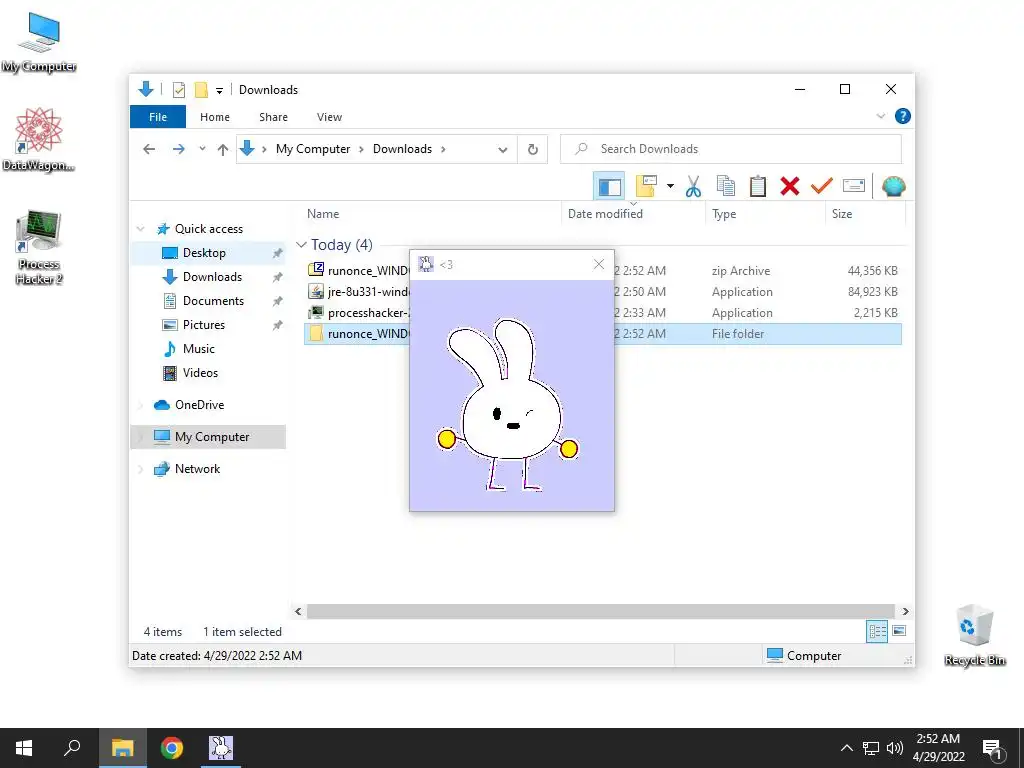Refresh the Downloads folder view
Viewport: 1024px width, 768px height.
[533, 150]
